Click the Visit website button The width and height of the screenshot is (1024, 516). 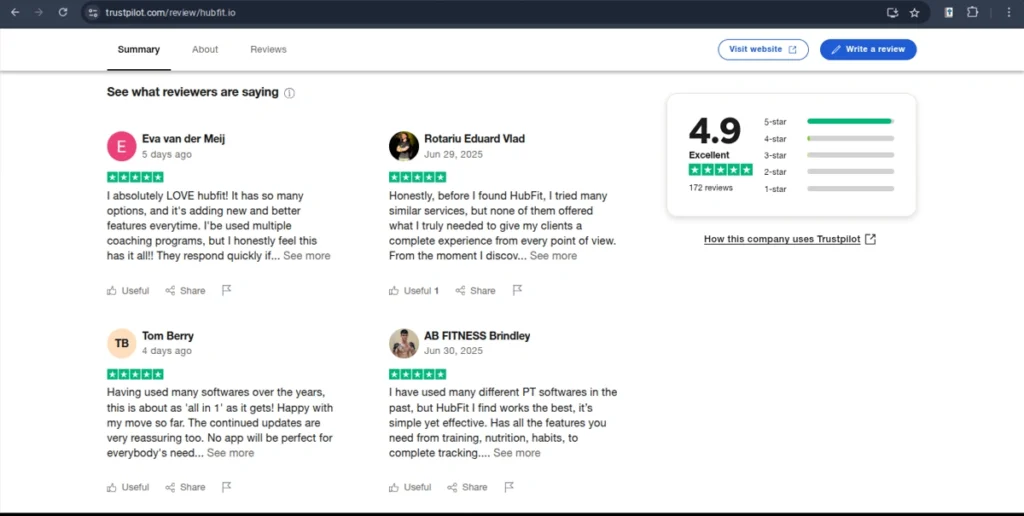pos(763,50)
